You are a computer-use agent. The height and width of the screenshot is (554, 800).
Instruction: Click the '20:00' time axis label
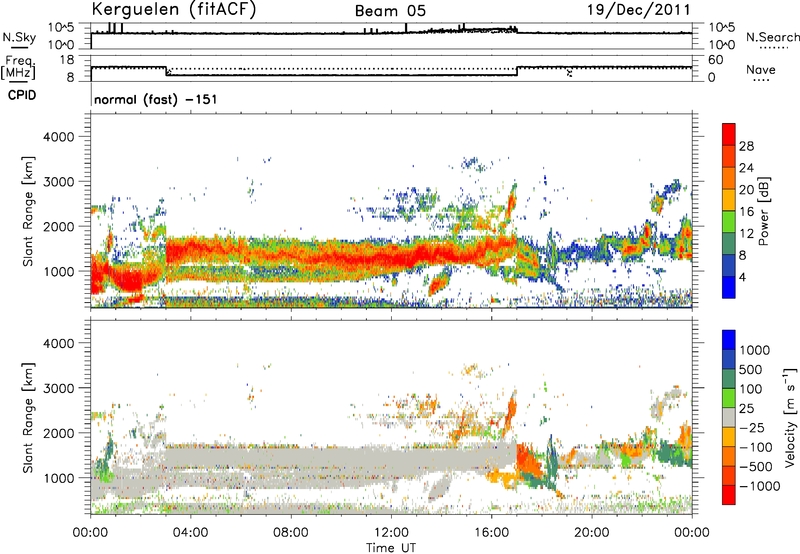(591, 533)
